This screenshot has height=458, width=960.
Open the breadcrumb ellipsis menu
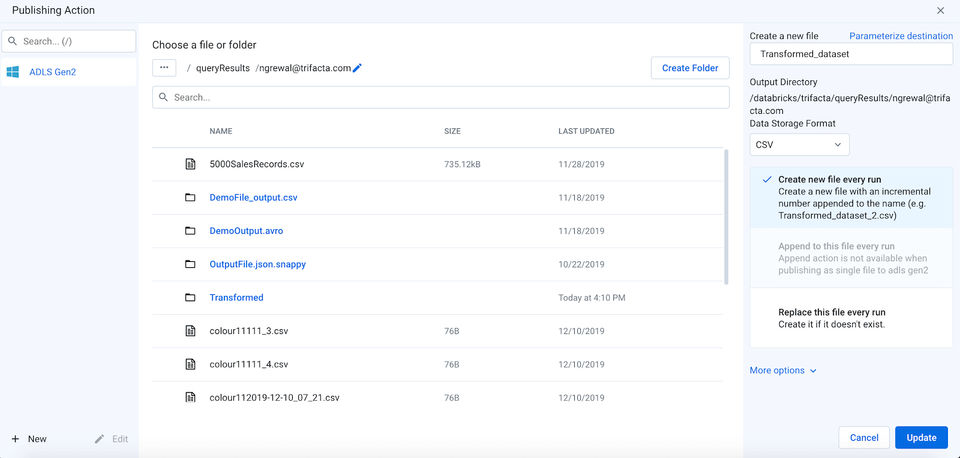click(164, 68)
